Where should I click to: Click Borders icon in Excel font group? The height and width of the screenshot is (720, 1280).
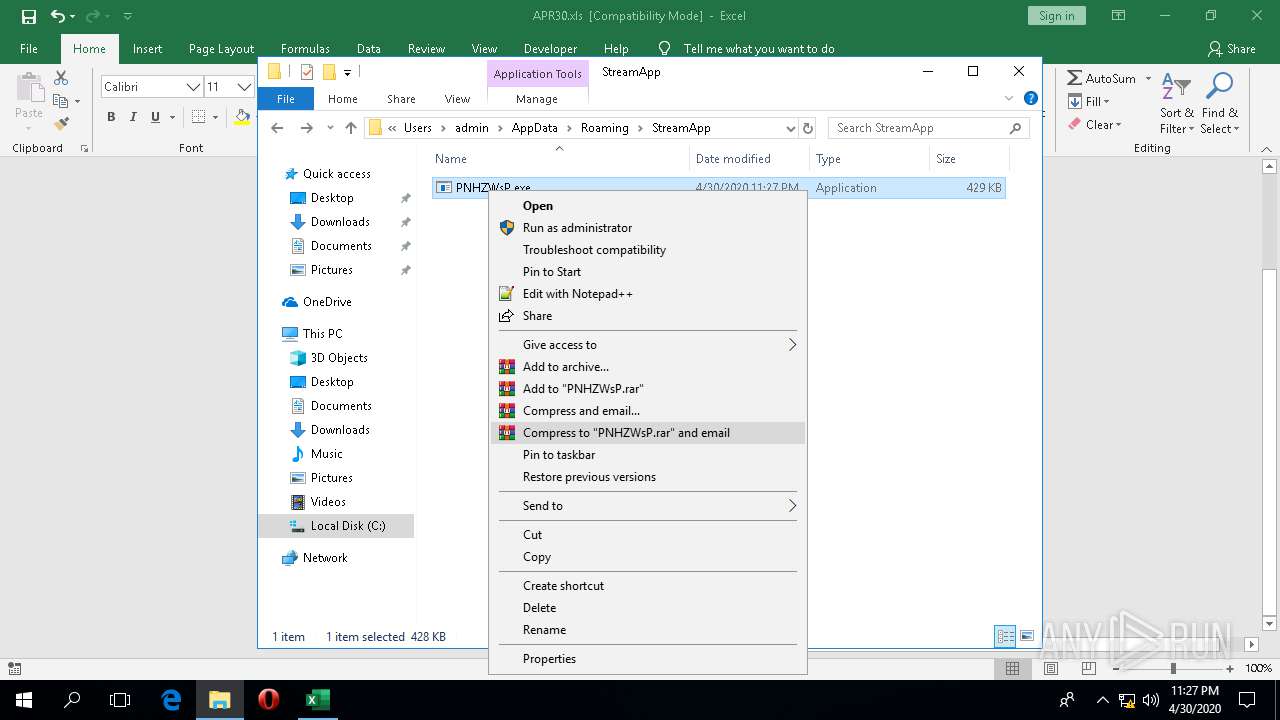(198, 117)
